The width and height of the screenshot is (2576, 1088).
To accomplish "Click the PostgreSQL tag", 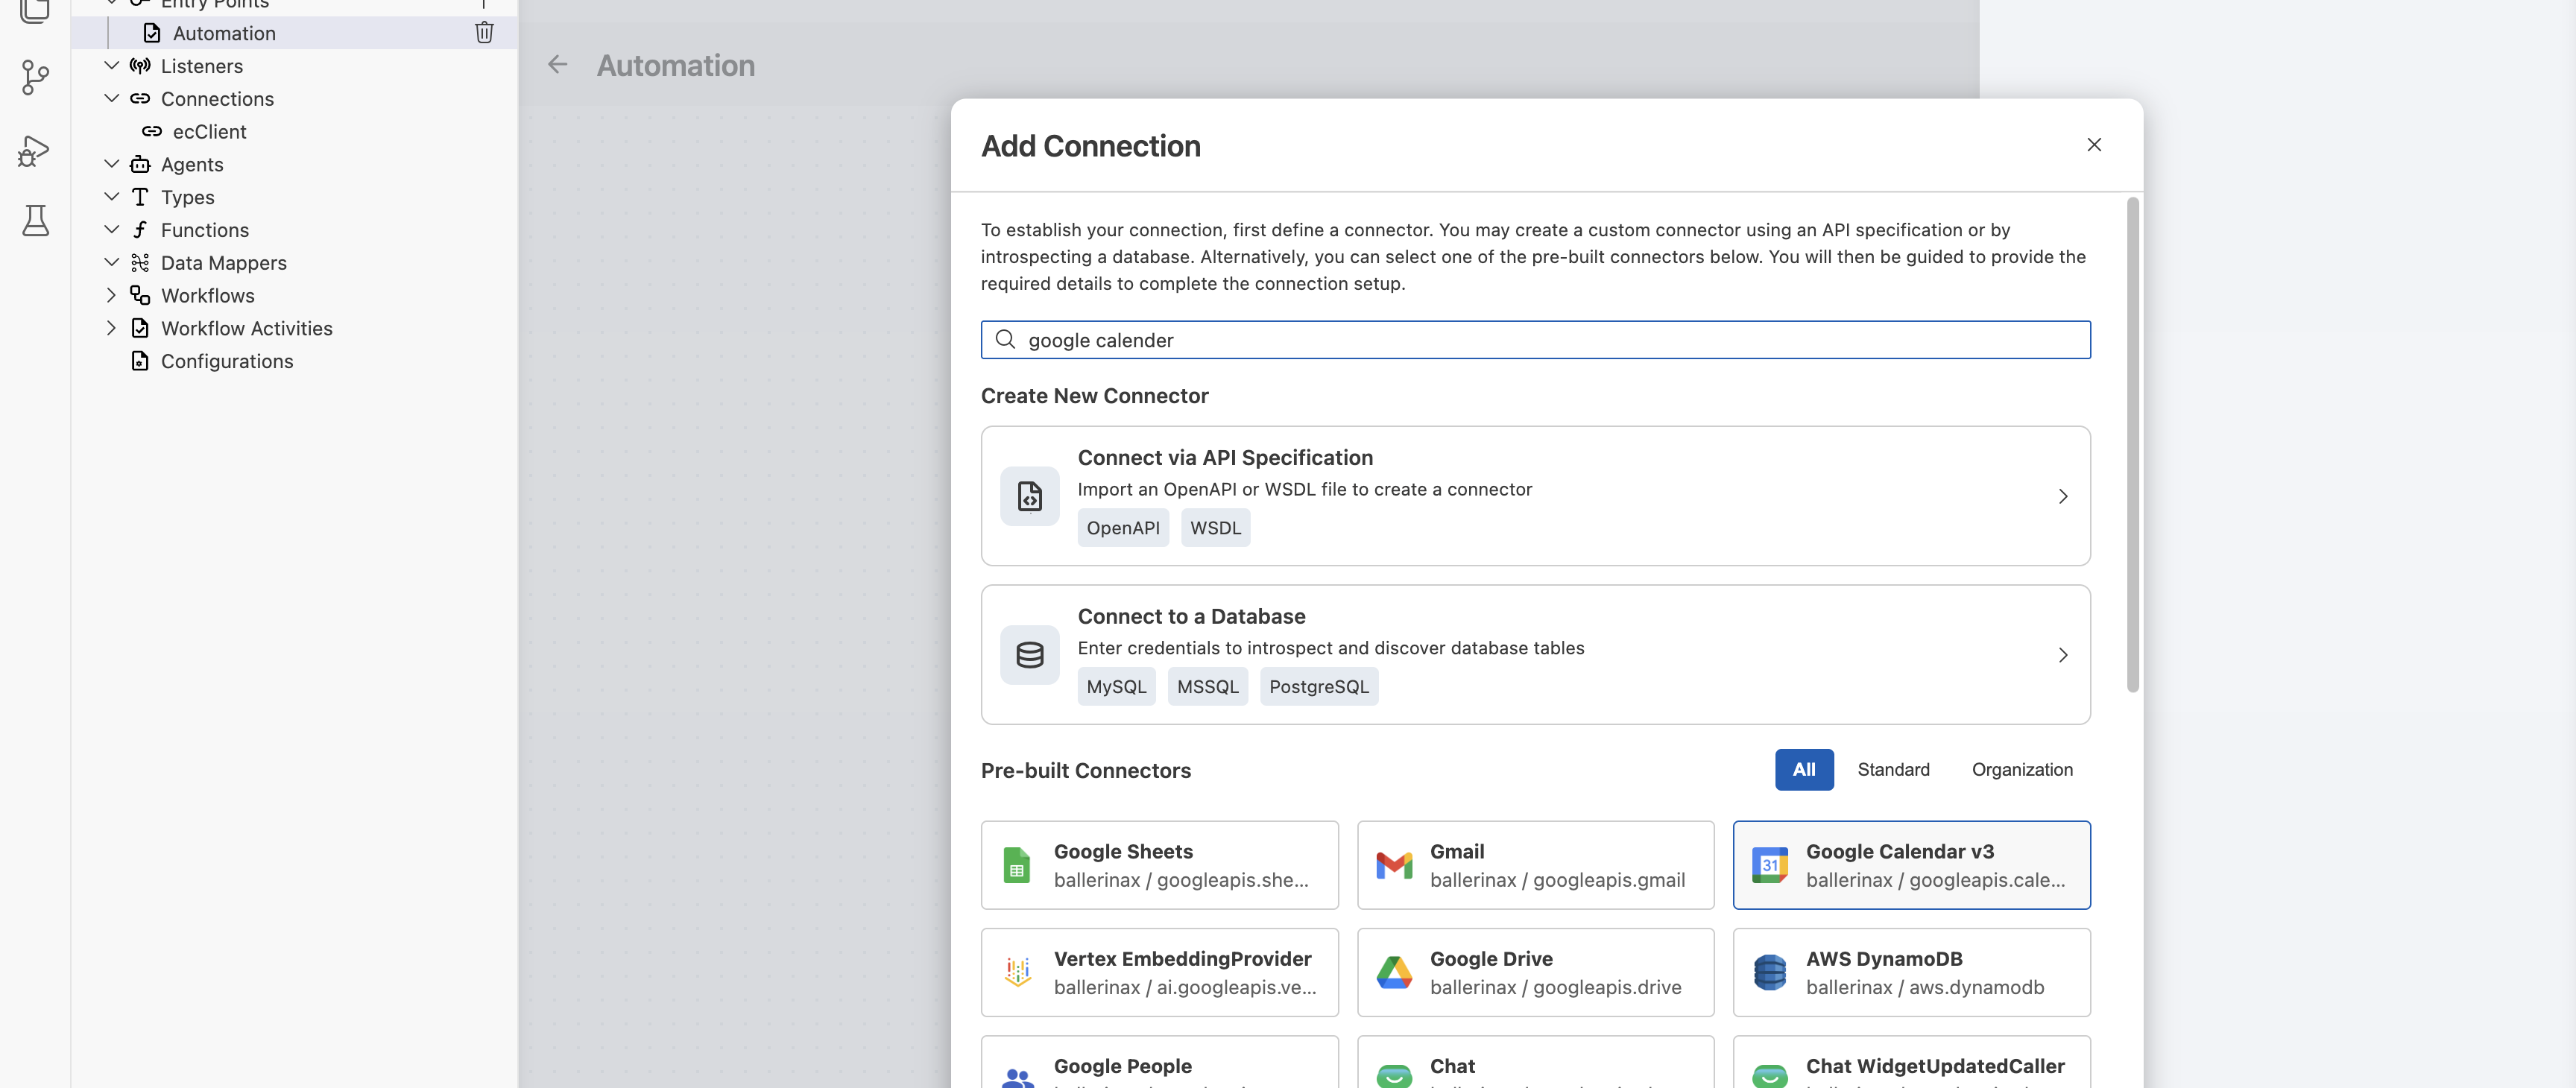I will click(1318, 686).
